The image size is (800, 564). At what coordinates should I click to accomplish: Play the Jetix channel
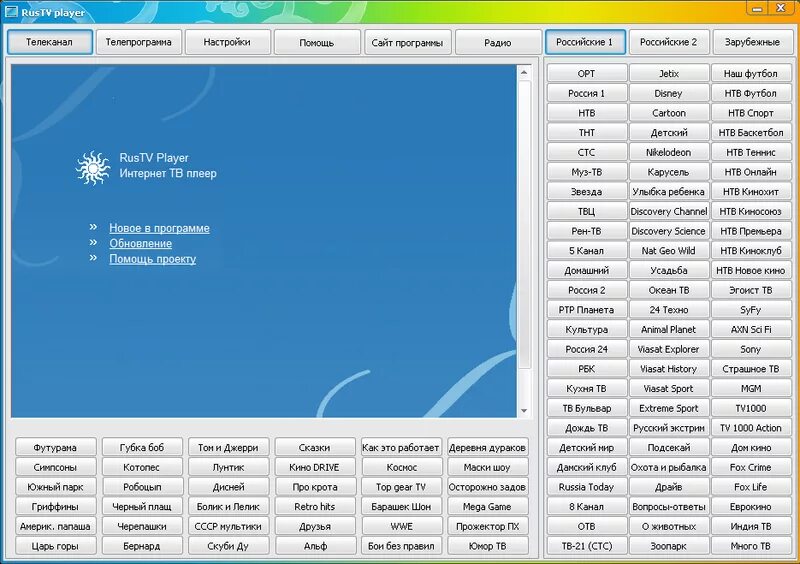(x=668, y=73)
